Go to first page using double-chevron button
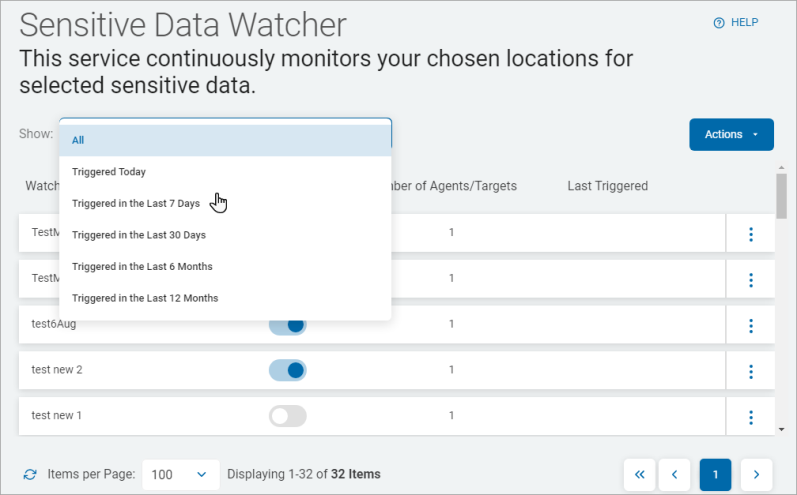 coord(640,474)
